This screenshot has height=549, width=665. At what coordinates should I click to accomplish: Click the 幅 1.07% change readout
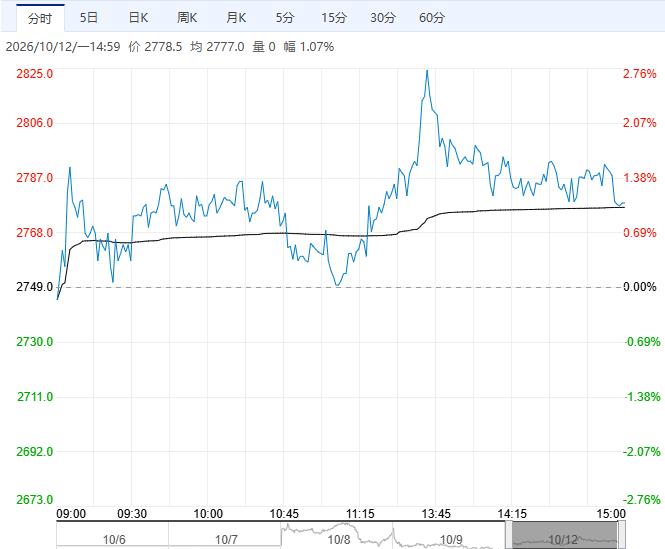tap(309, 47)
